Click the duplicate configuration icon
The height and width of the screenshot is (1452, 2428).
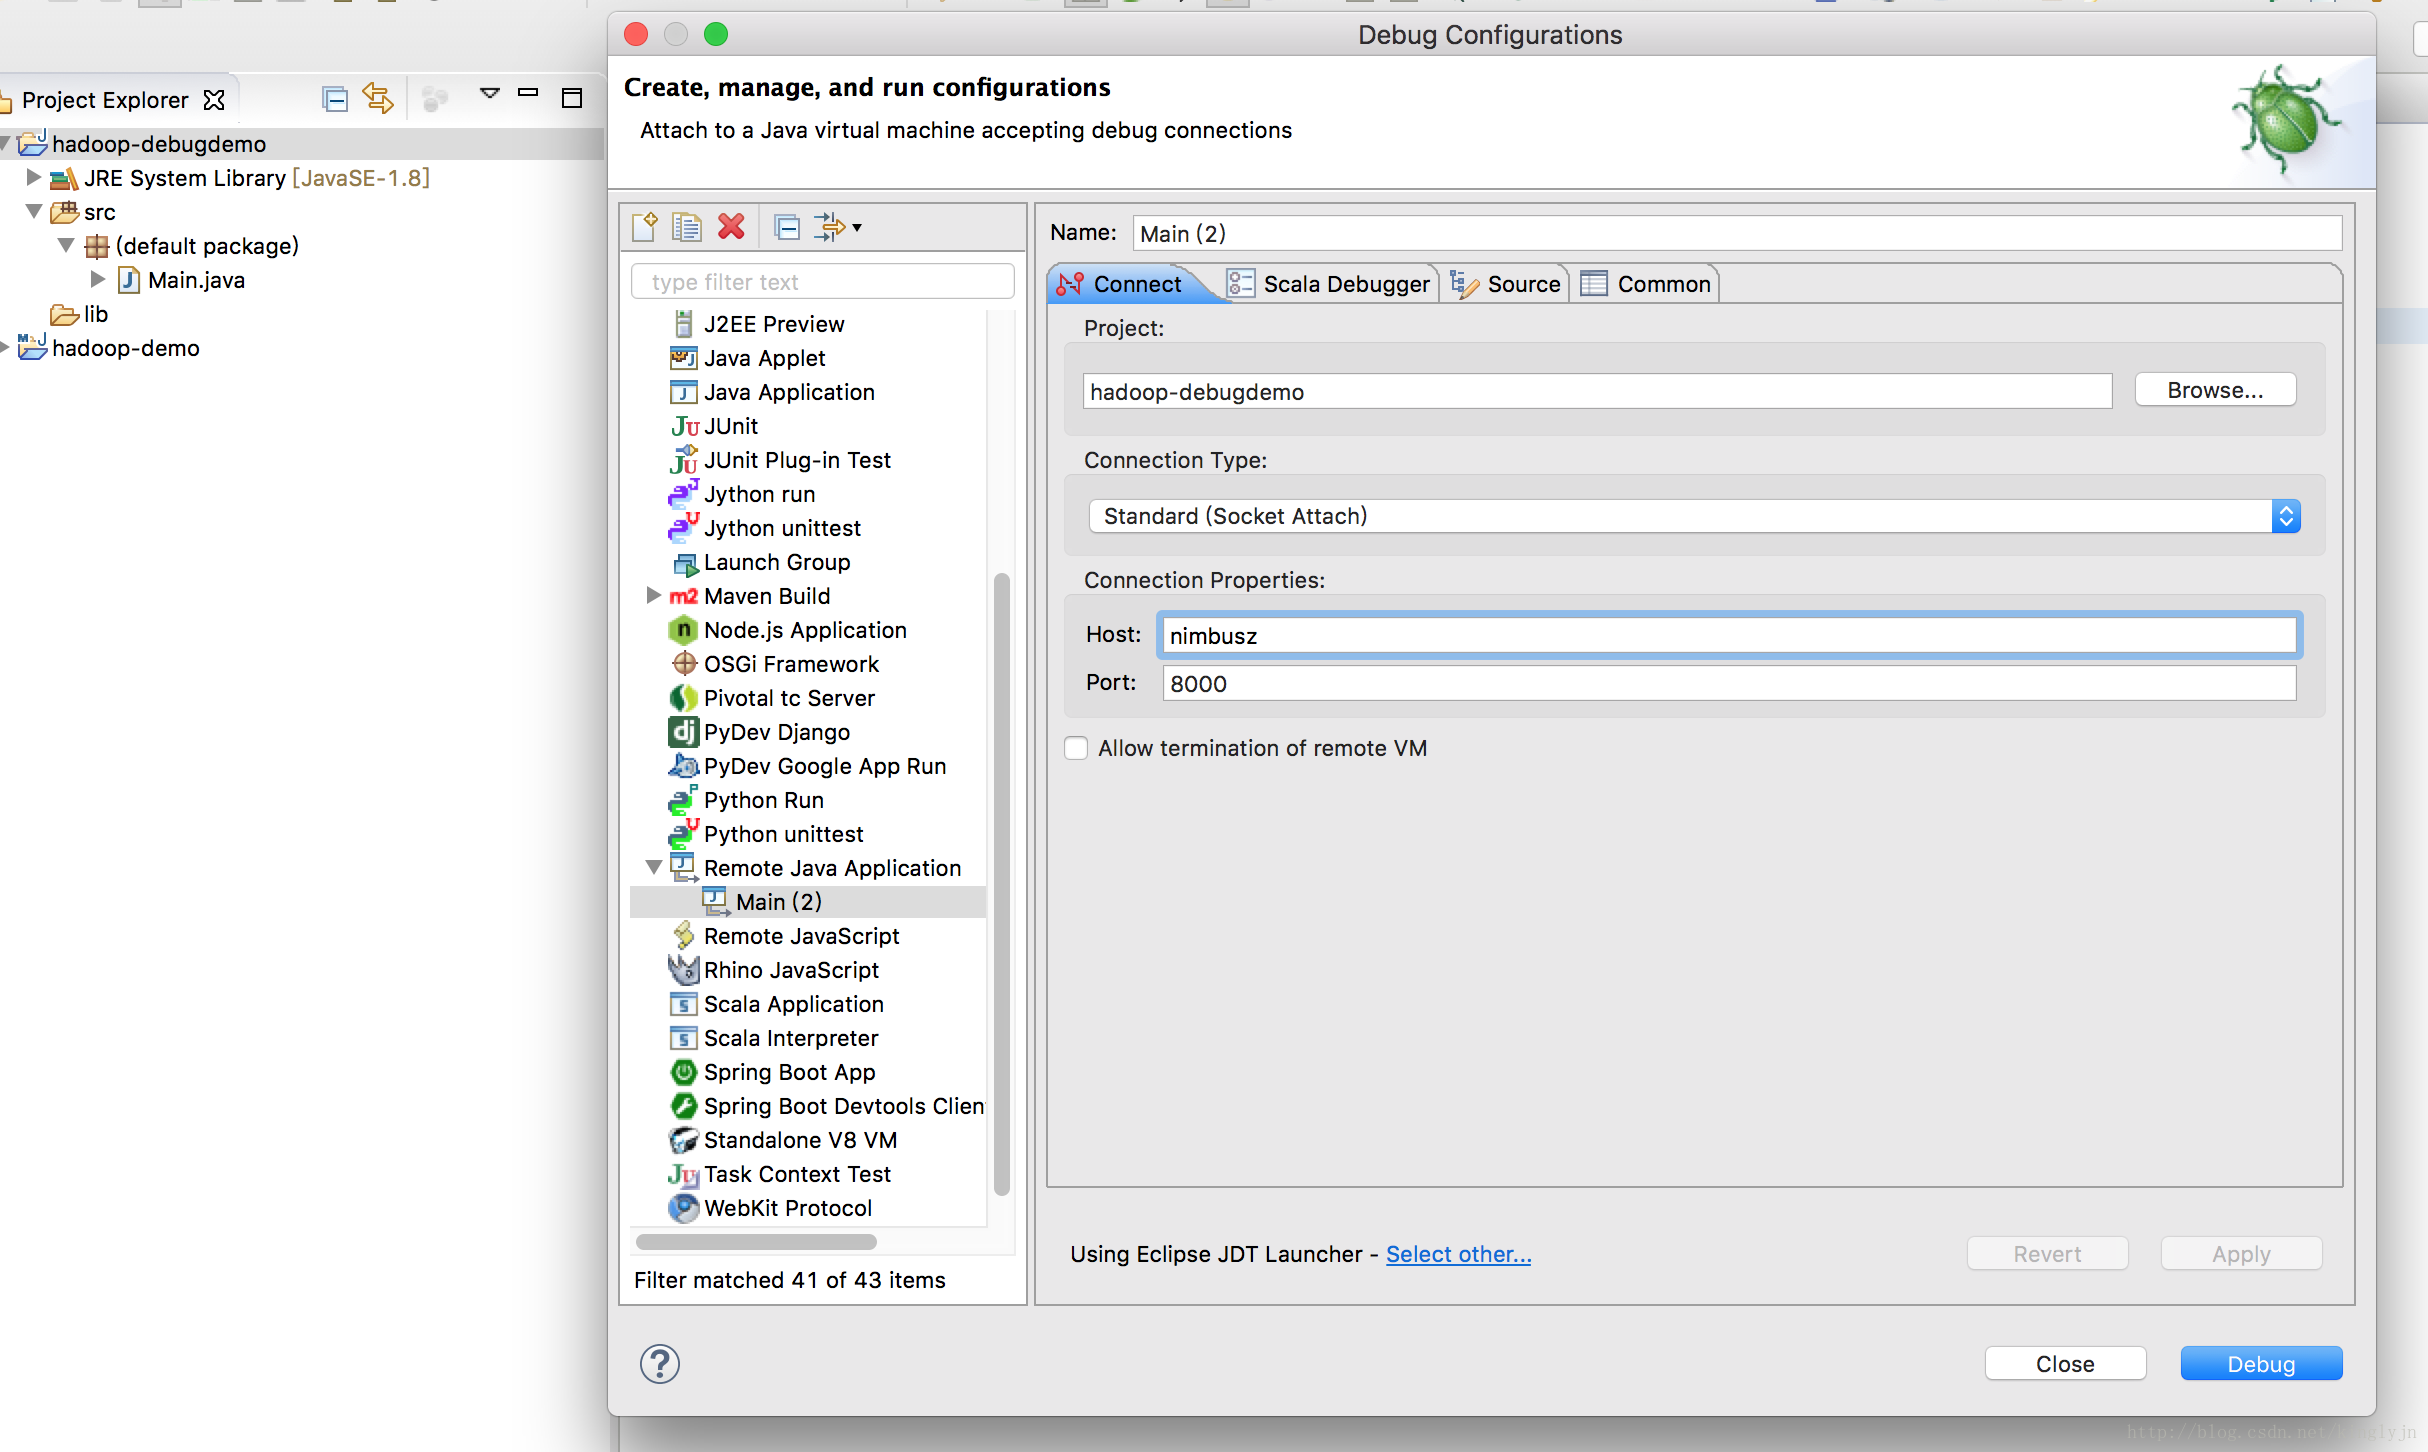(688, 226)
